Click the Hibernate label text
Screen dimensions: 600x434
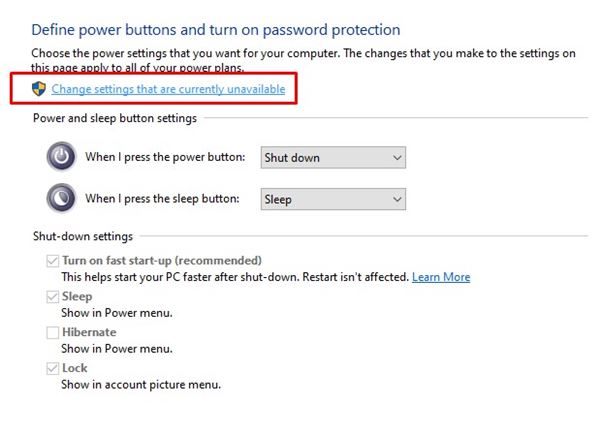pyautogui.click(x=89, y=332)
